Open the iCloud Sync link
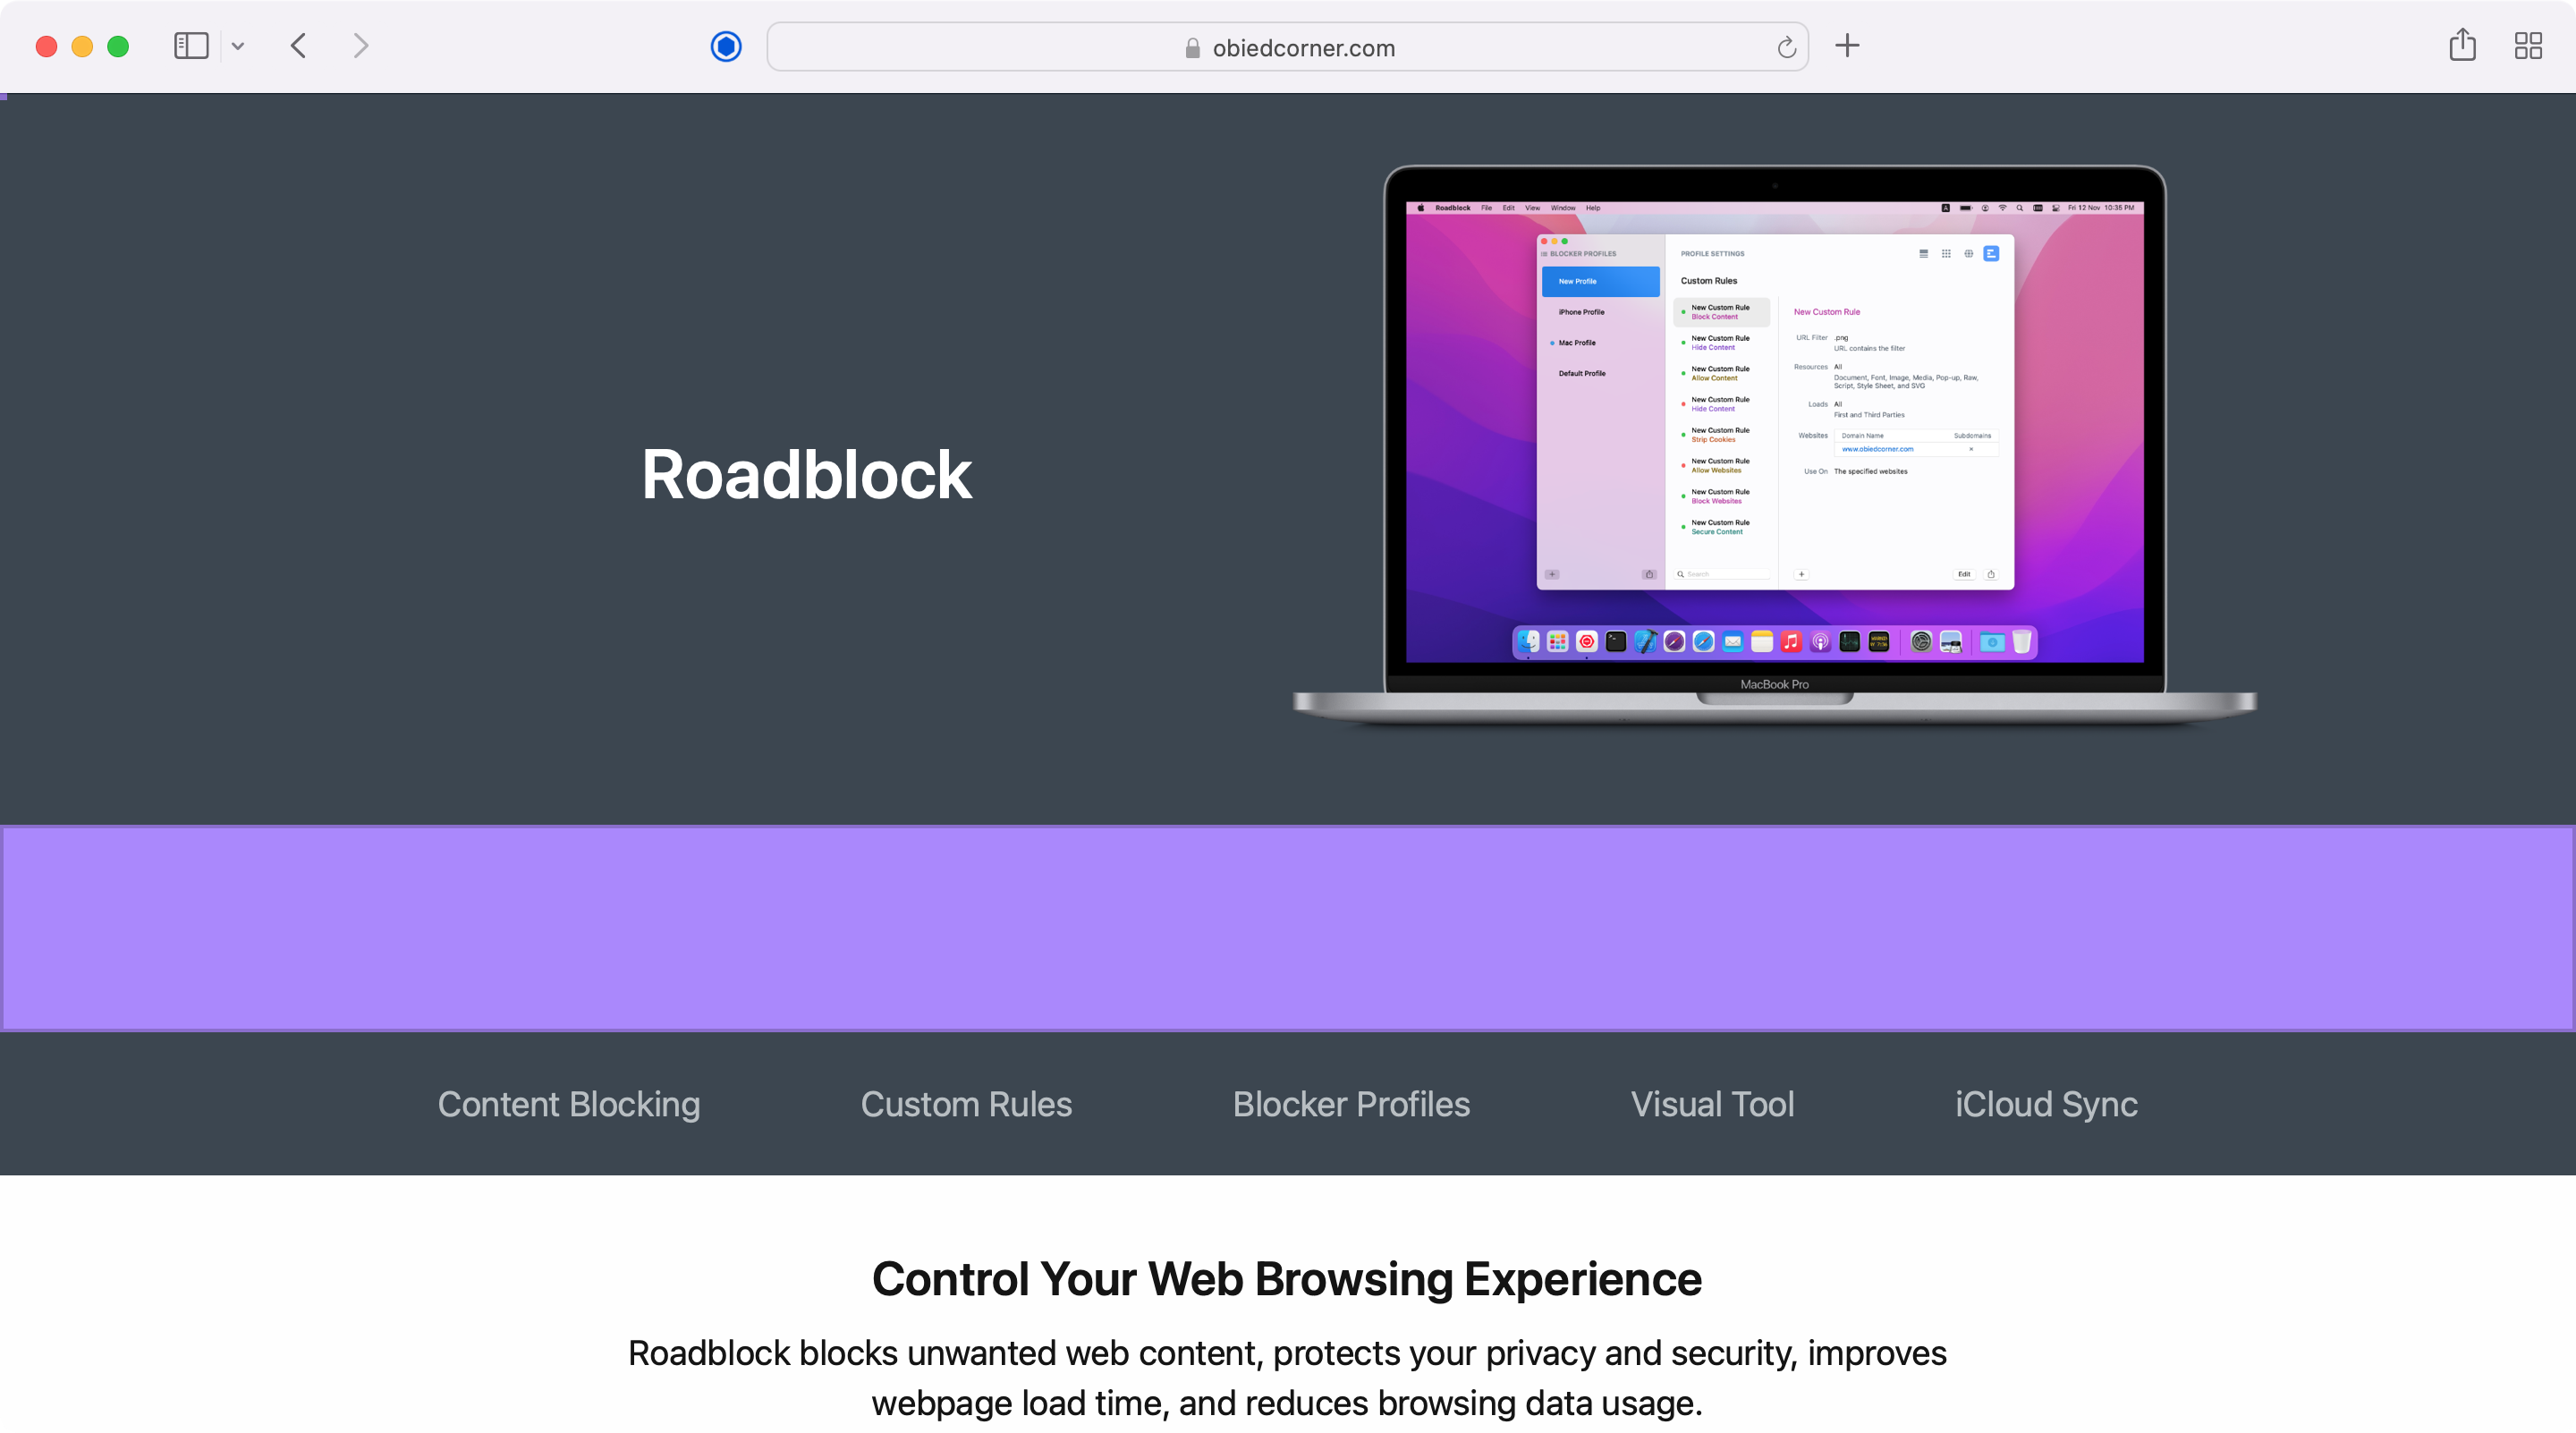 [2046, 1104]
